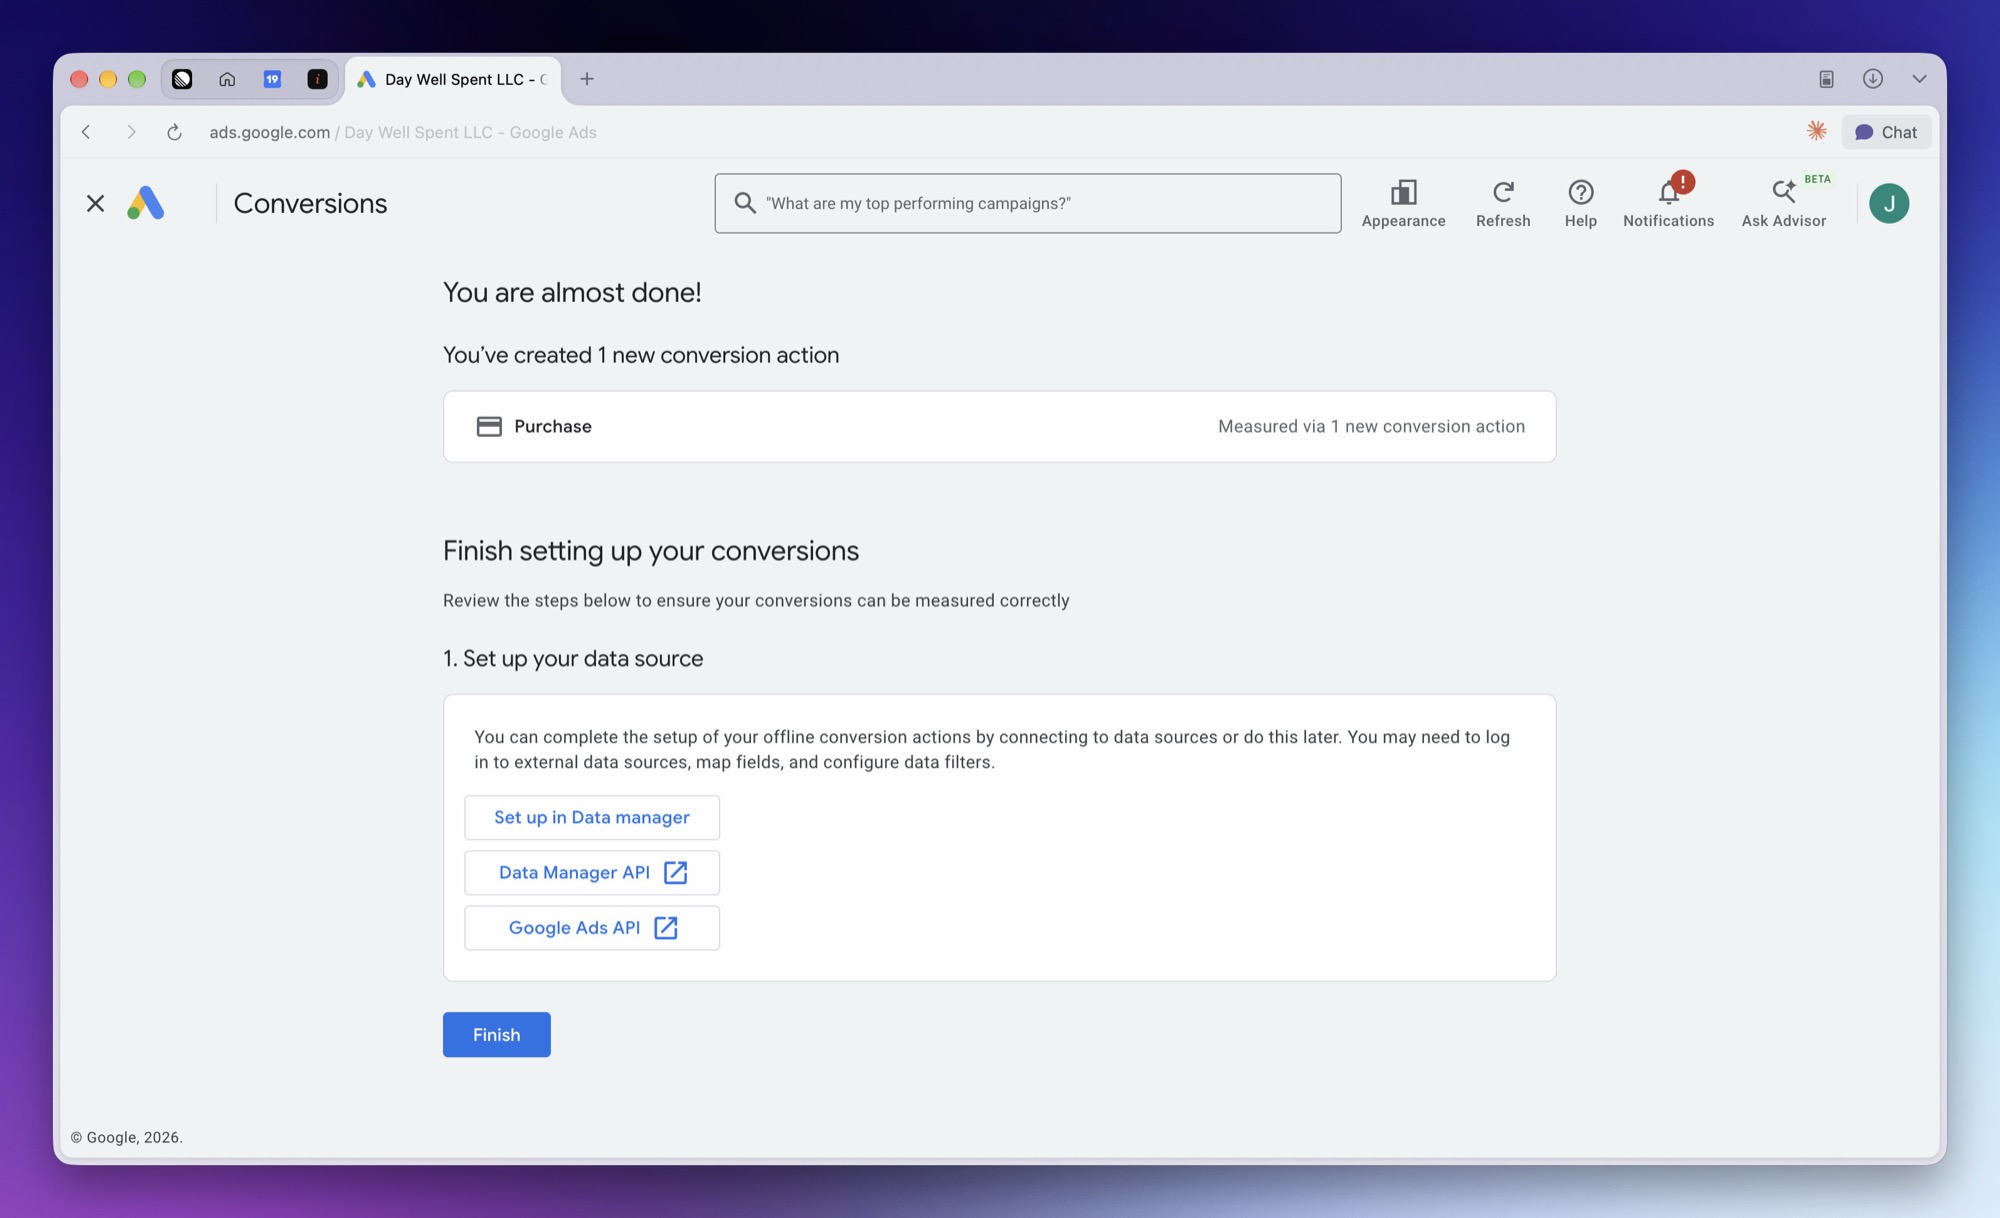The height and width of the screenshot is (1218, 2000).
Task: Click the Purchase label text
Action: pos(553,426)
